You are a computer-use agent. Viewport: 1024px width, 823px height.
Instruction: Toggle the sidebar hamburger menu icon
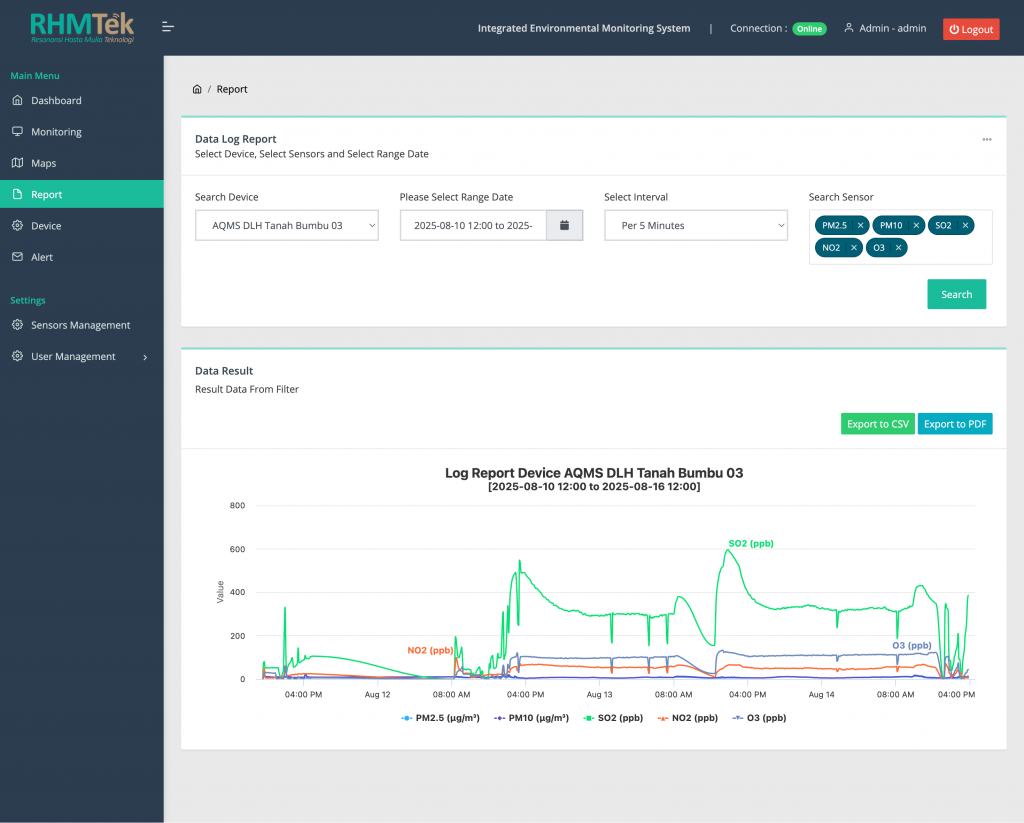click(168, 27)
